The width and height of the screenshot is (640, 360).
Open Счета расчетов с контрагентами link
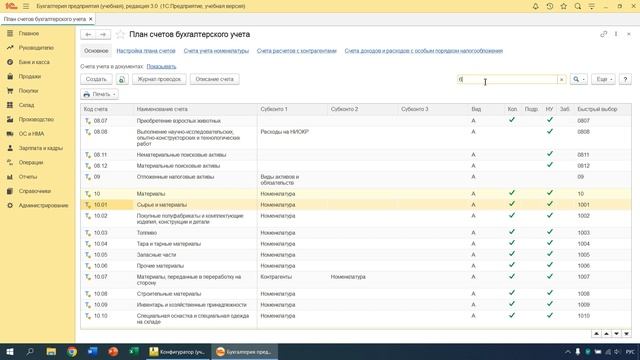pos(296,51)
